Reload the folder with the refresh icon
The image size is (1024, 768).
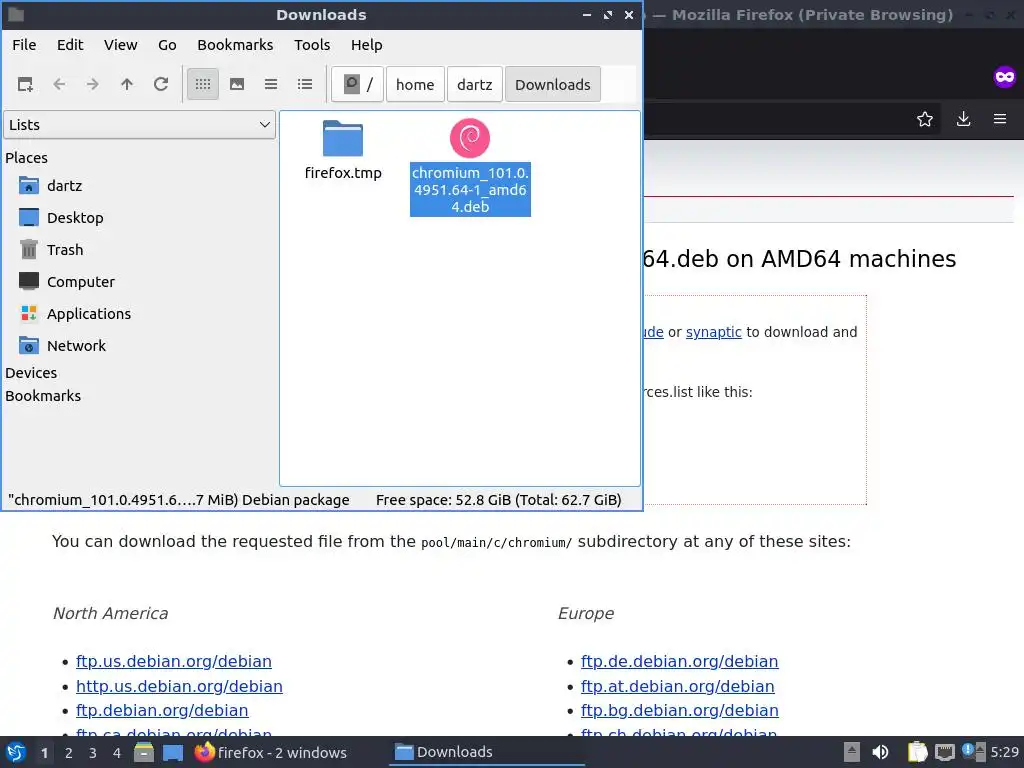[161, 84]
